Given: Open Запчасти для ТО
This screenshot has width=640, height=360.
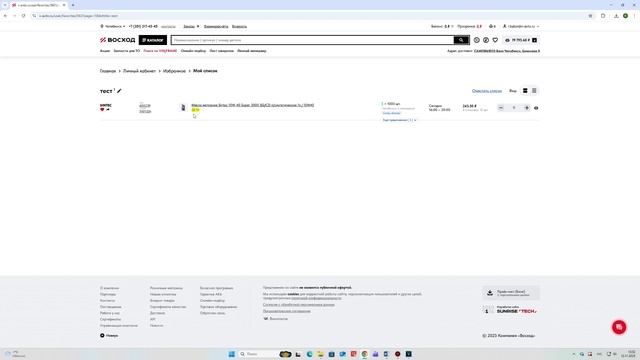Looking at the screenshot, I should [127, 51].
